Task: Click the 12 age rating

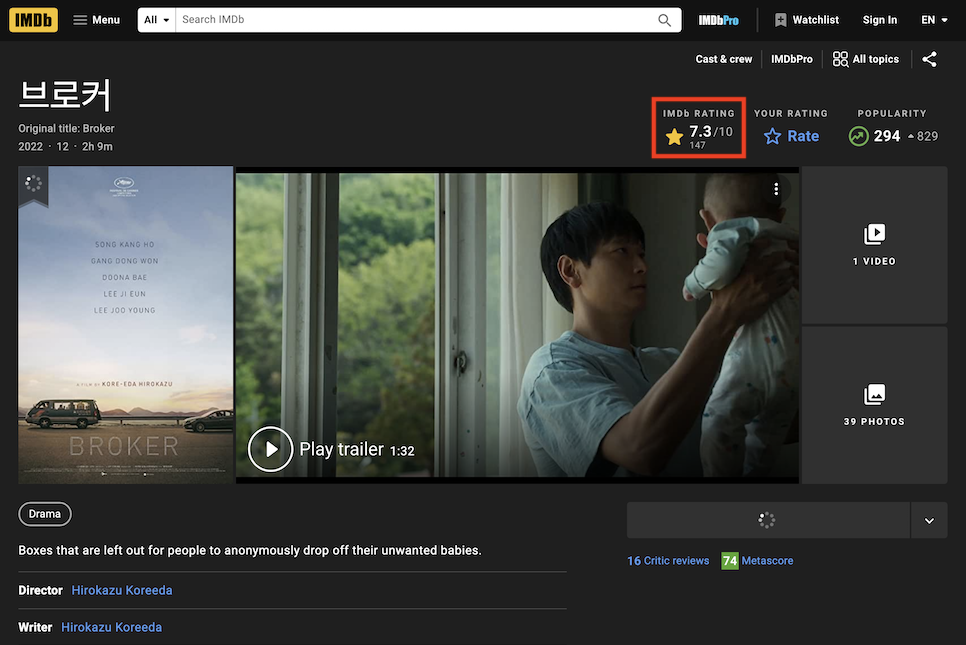Action: tap(63, 147)
